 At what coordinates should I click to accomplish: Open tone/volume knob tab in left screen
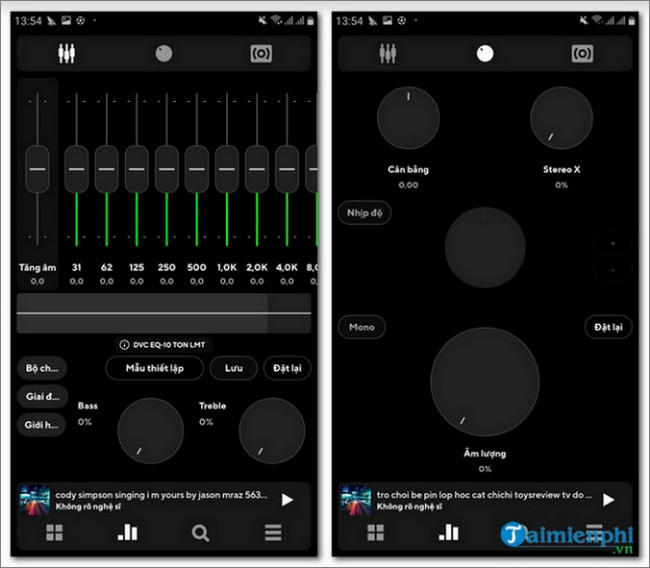pyautogui.click(x=164, y=53)
